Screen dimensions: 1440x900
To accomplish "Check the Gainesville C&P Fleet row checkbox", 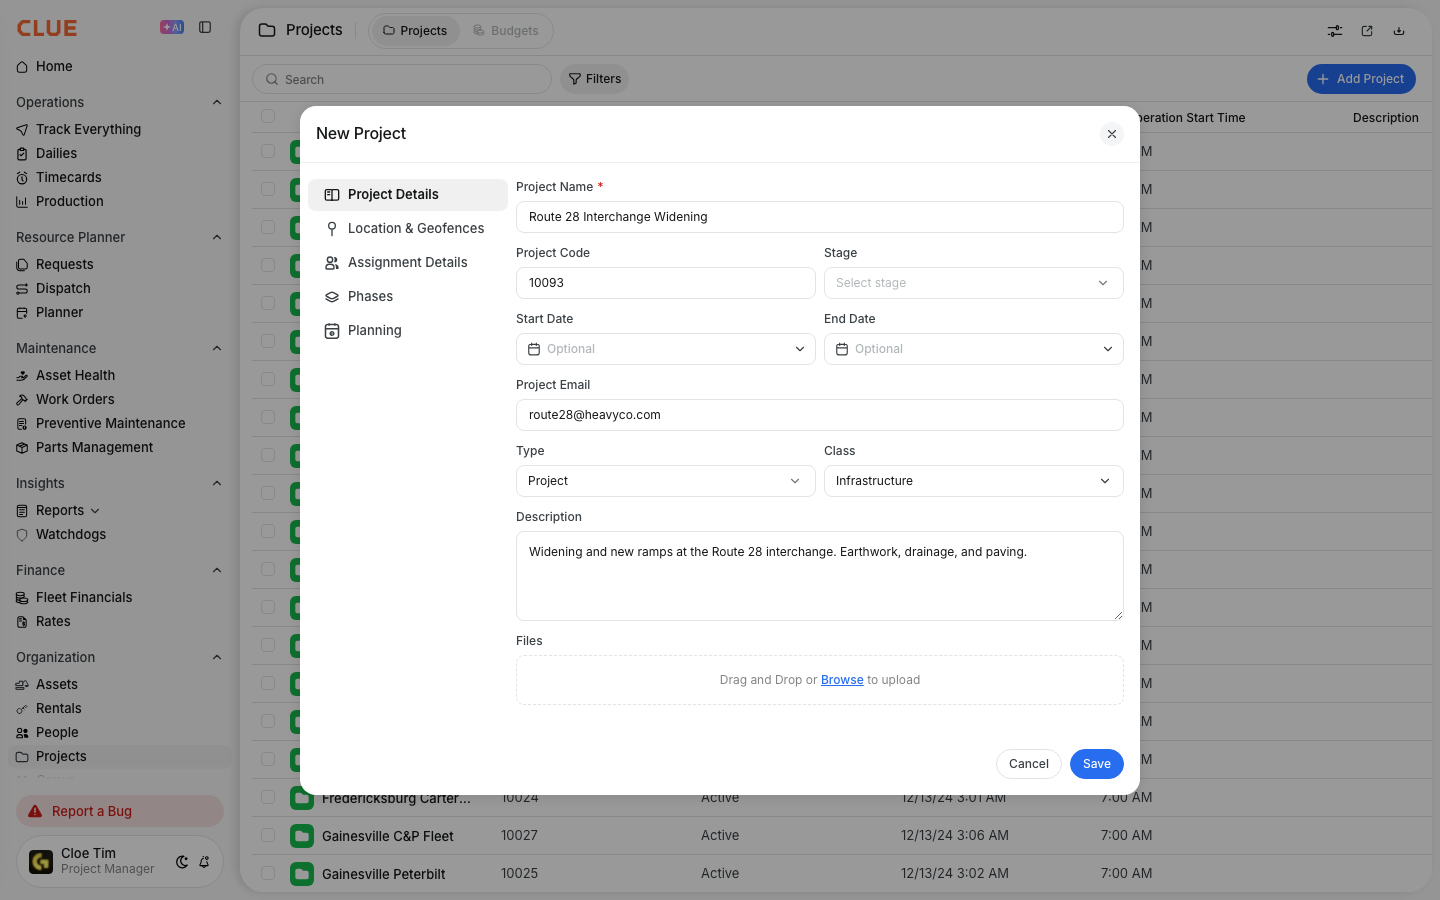I will 268,835.
